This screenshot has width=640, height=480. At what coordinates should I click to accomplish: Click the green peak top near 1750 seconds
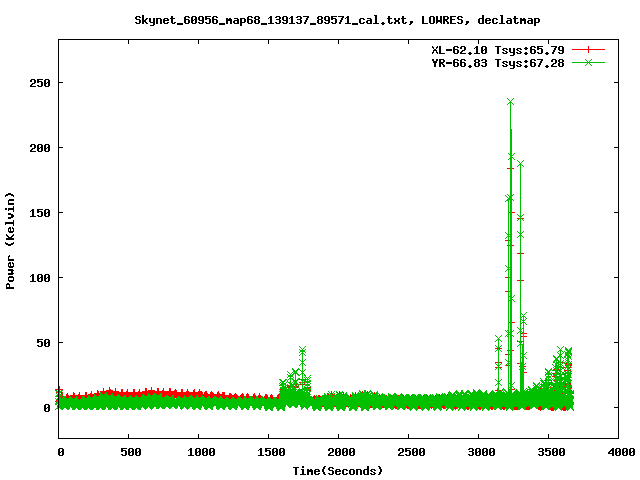click(302, 350)
